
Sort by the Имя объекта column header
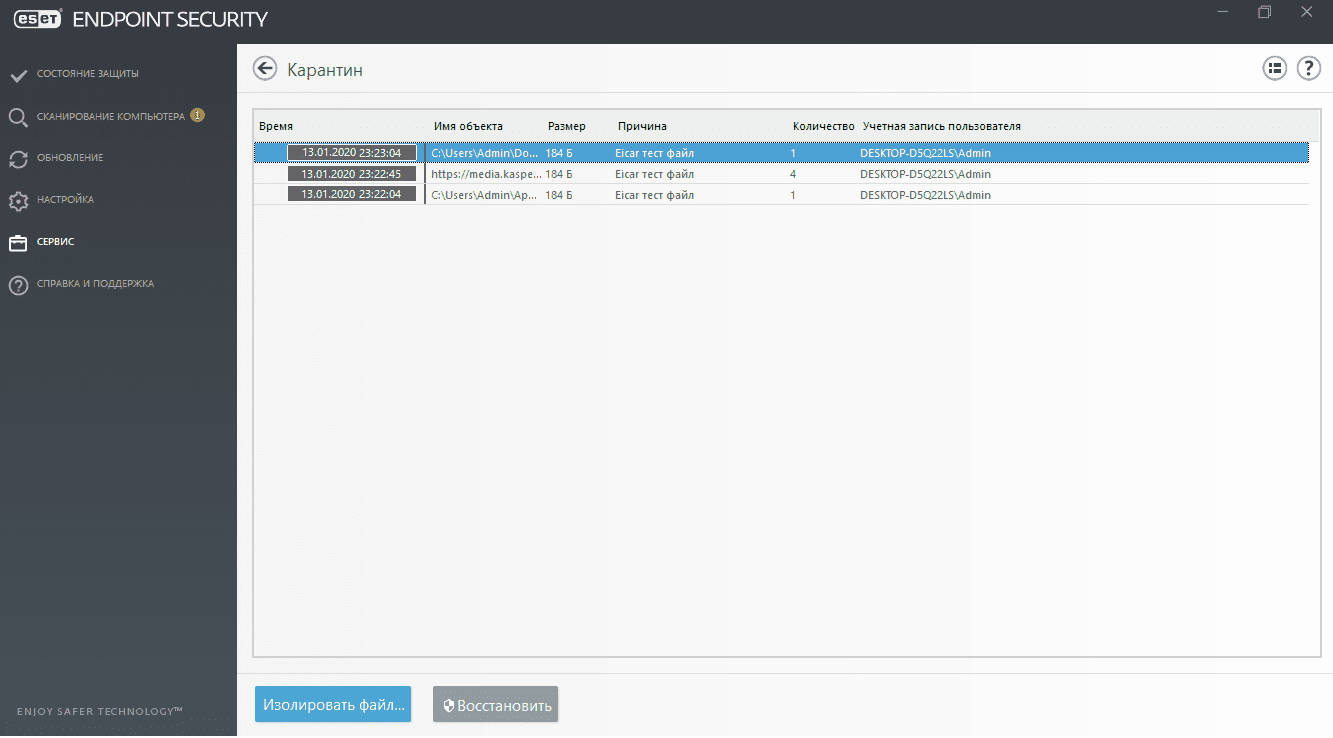(x=468, y=127)
